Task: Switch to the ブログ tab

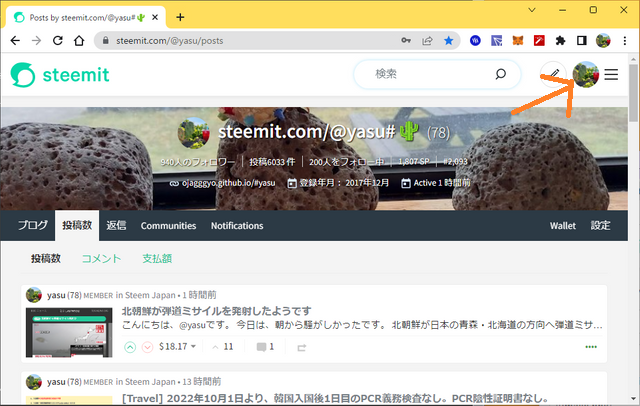Action: pyautogui.click(x=33, y=225)
